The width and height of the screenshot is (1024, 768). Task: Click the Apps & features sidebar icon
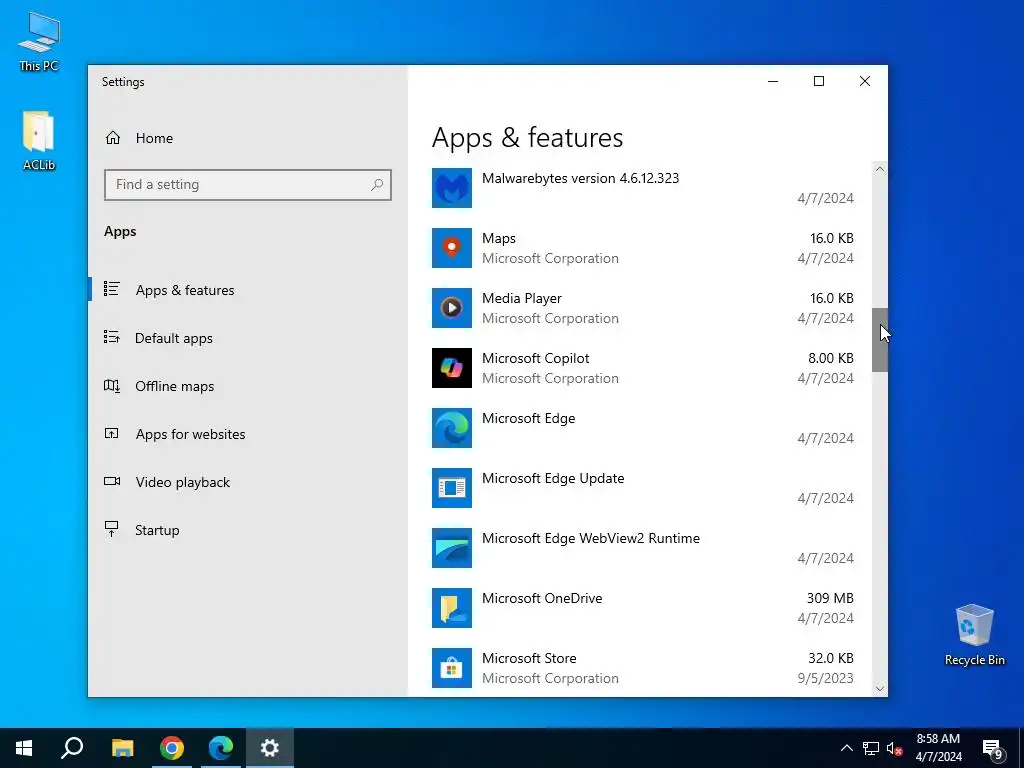(112, 289)
